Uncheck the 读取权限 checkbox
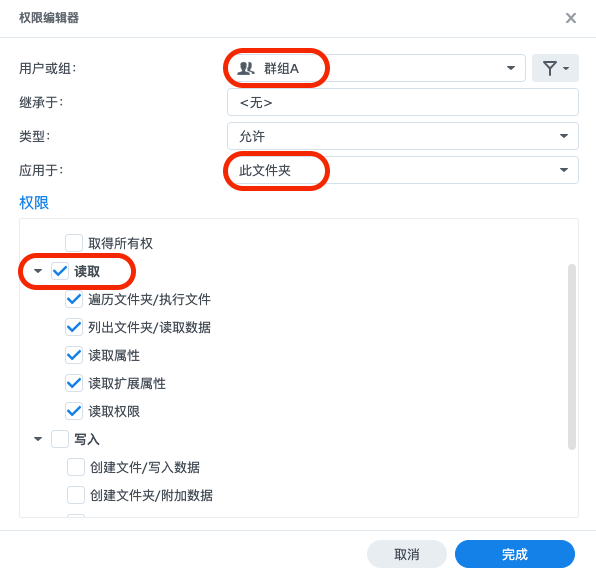596x577 pixels. click(74, 411)
